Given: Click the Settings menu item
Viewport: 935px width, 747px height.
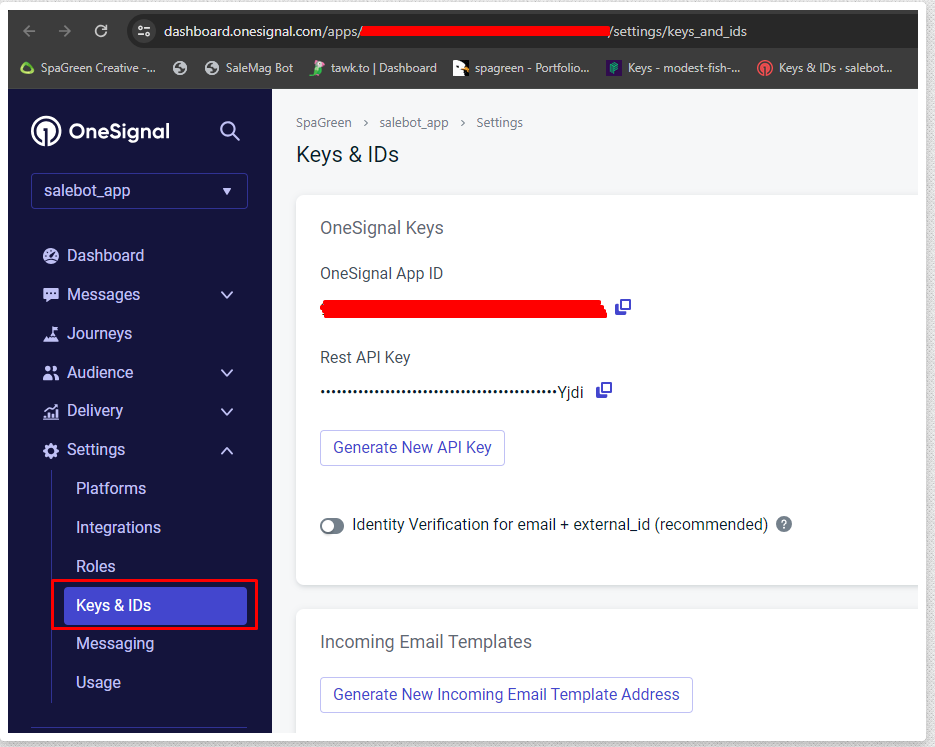Looking at the screenshot, I should click(x=96, y=450).
